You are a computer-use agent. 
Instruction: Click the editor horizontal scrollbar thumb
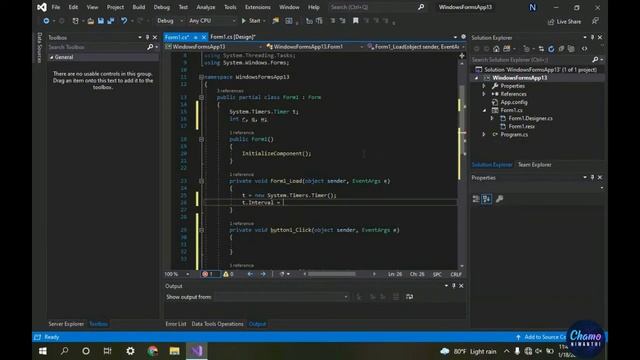(331, 274)
